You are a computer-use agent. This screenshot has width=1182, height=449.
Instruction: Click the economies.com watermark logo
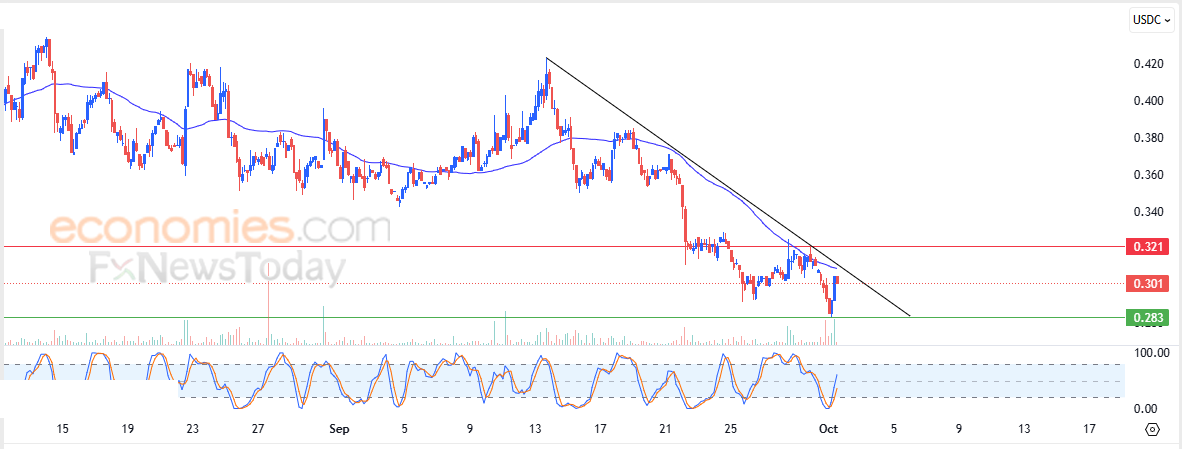tap(205, 229)
